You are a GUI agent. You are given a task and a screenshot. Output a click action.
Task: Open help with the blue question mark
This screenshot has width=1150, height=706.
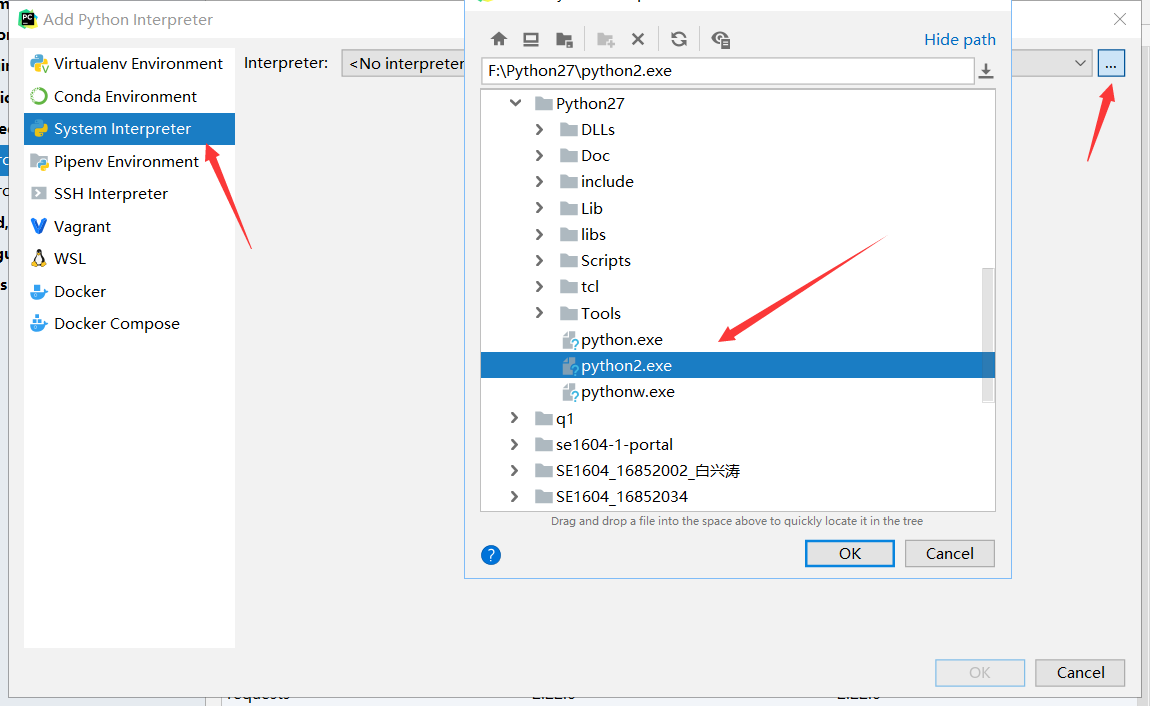coord(491,555)
